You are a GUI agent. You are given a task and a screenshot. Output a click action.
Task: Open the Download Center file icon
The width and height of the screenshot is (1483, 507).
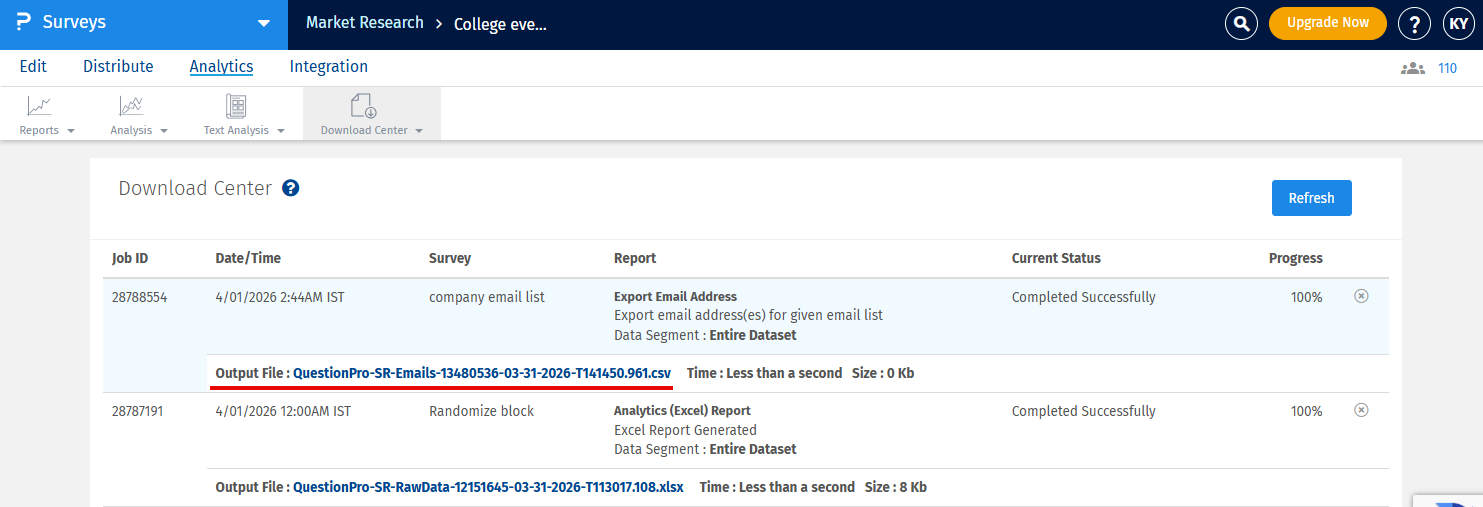point(363,106)
